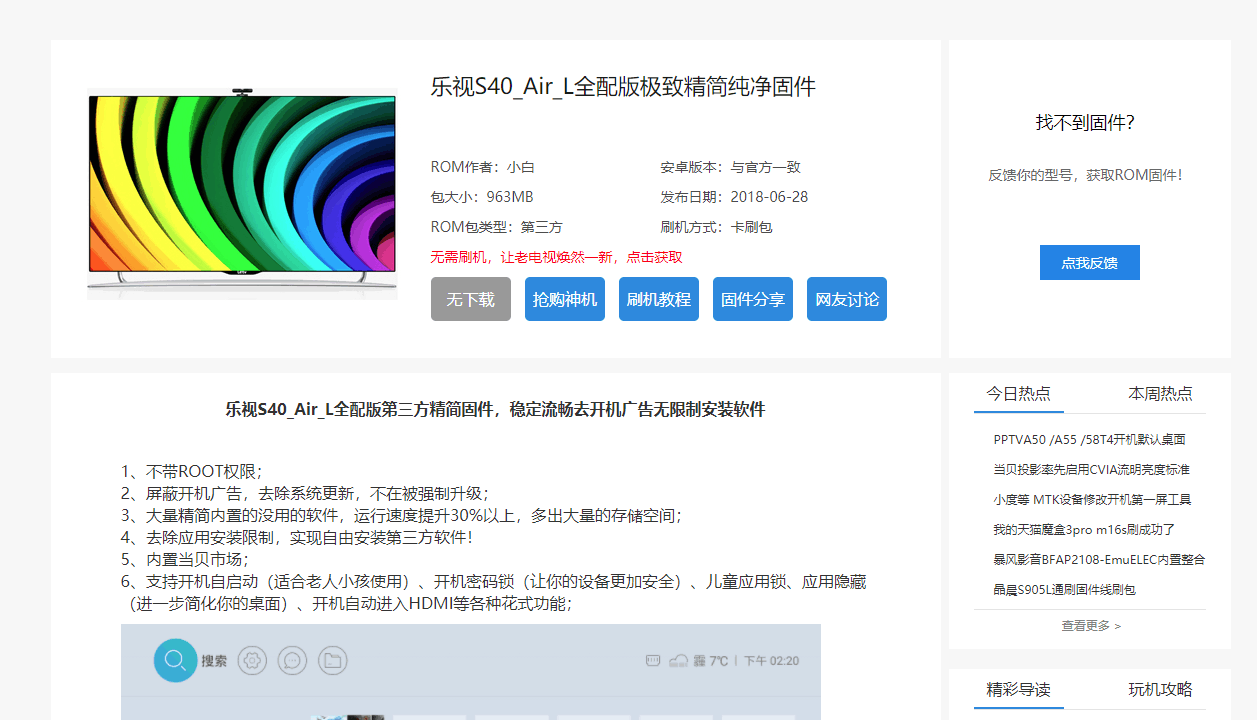Click the folder icon in screenshot
Image resolution: width=1257 pixels, height=720 pixels.
click(x=333, y=660)
